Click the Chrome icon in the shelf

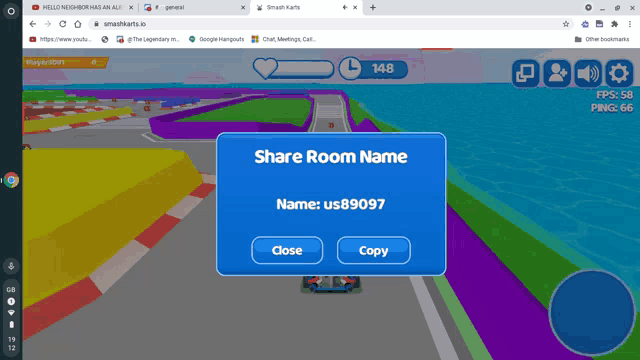point(11,180)
